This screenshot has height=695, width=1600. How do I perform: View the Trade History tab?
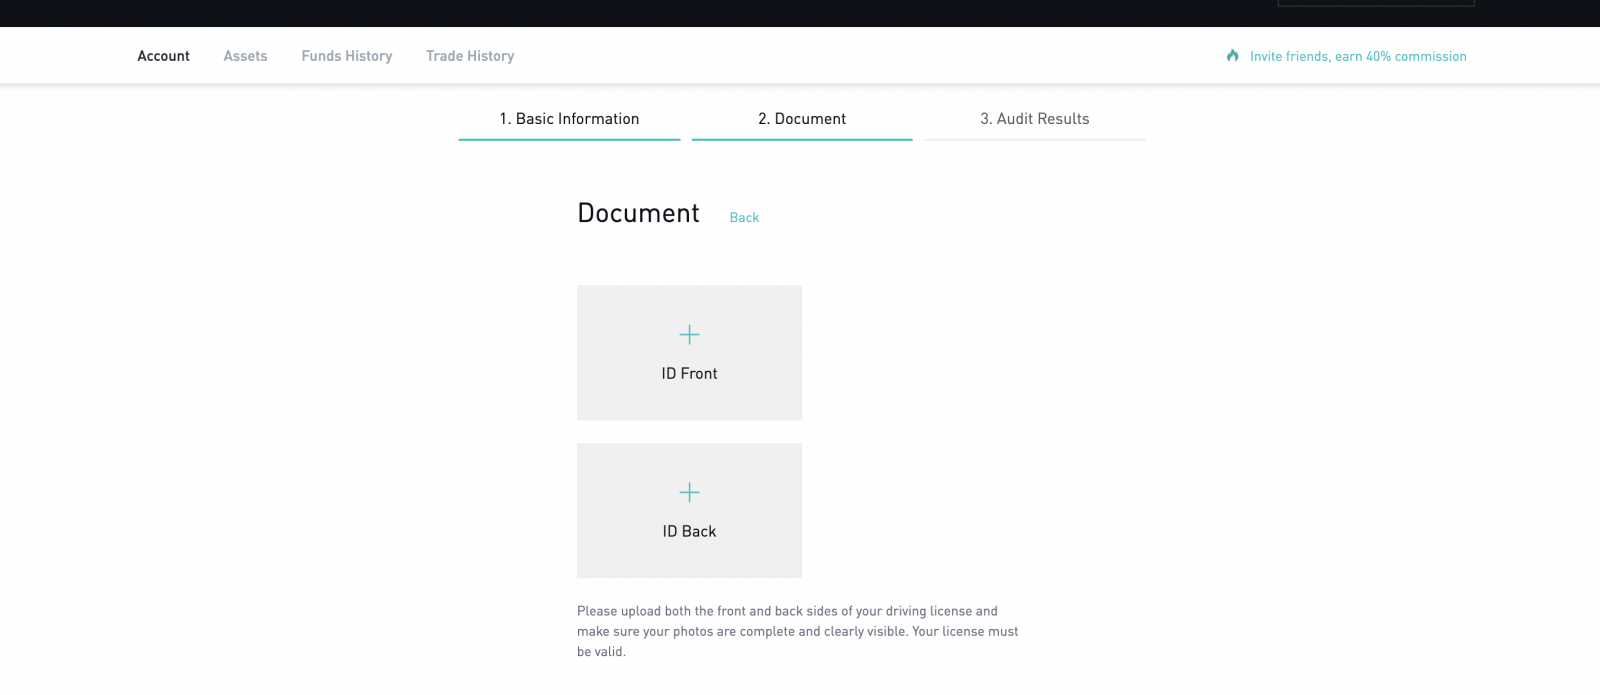coord(470,56)
